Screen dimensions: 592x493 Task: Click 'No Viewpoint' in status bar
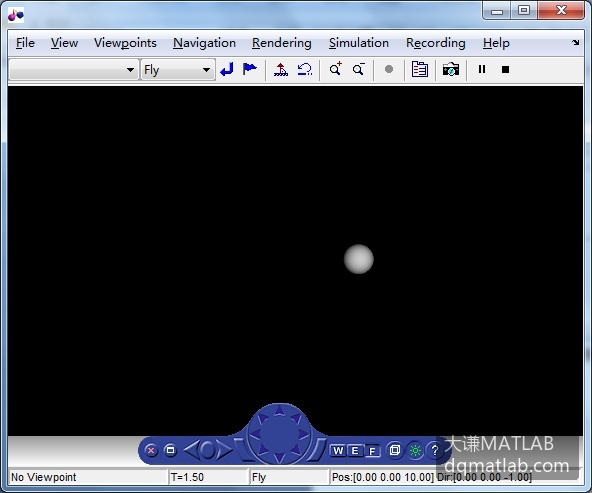43,477
